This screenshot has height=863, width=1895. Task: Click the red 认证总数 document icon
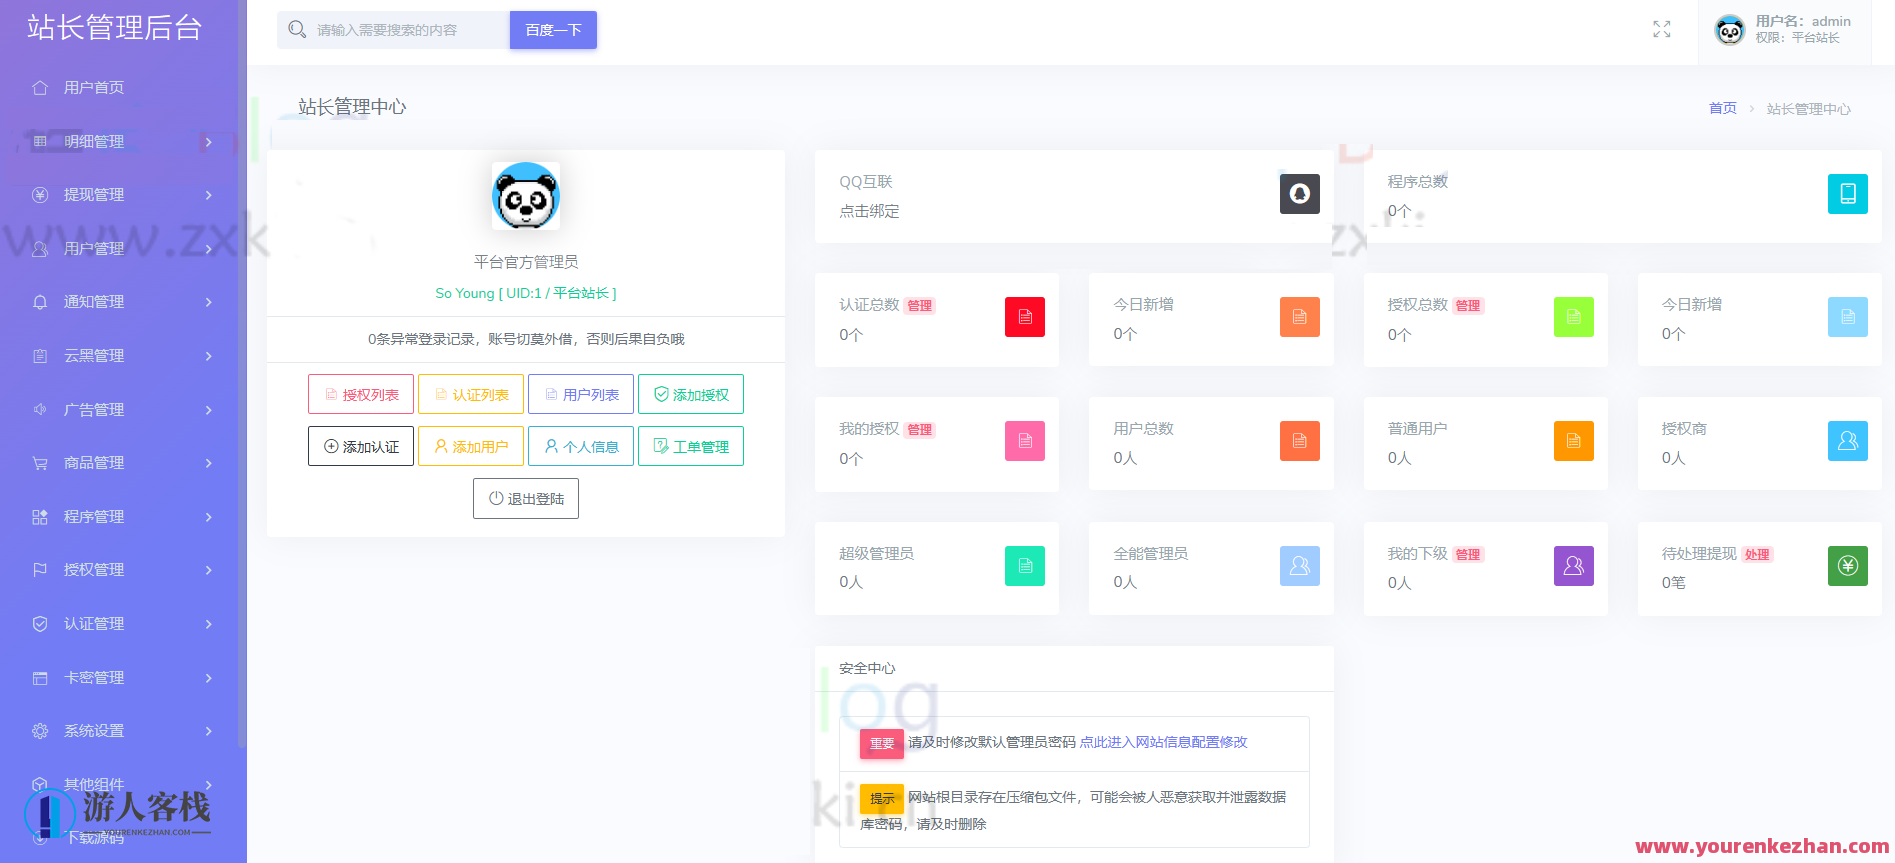tap(1024, 317)
